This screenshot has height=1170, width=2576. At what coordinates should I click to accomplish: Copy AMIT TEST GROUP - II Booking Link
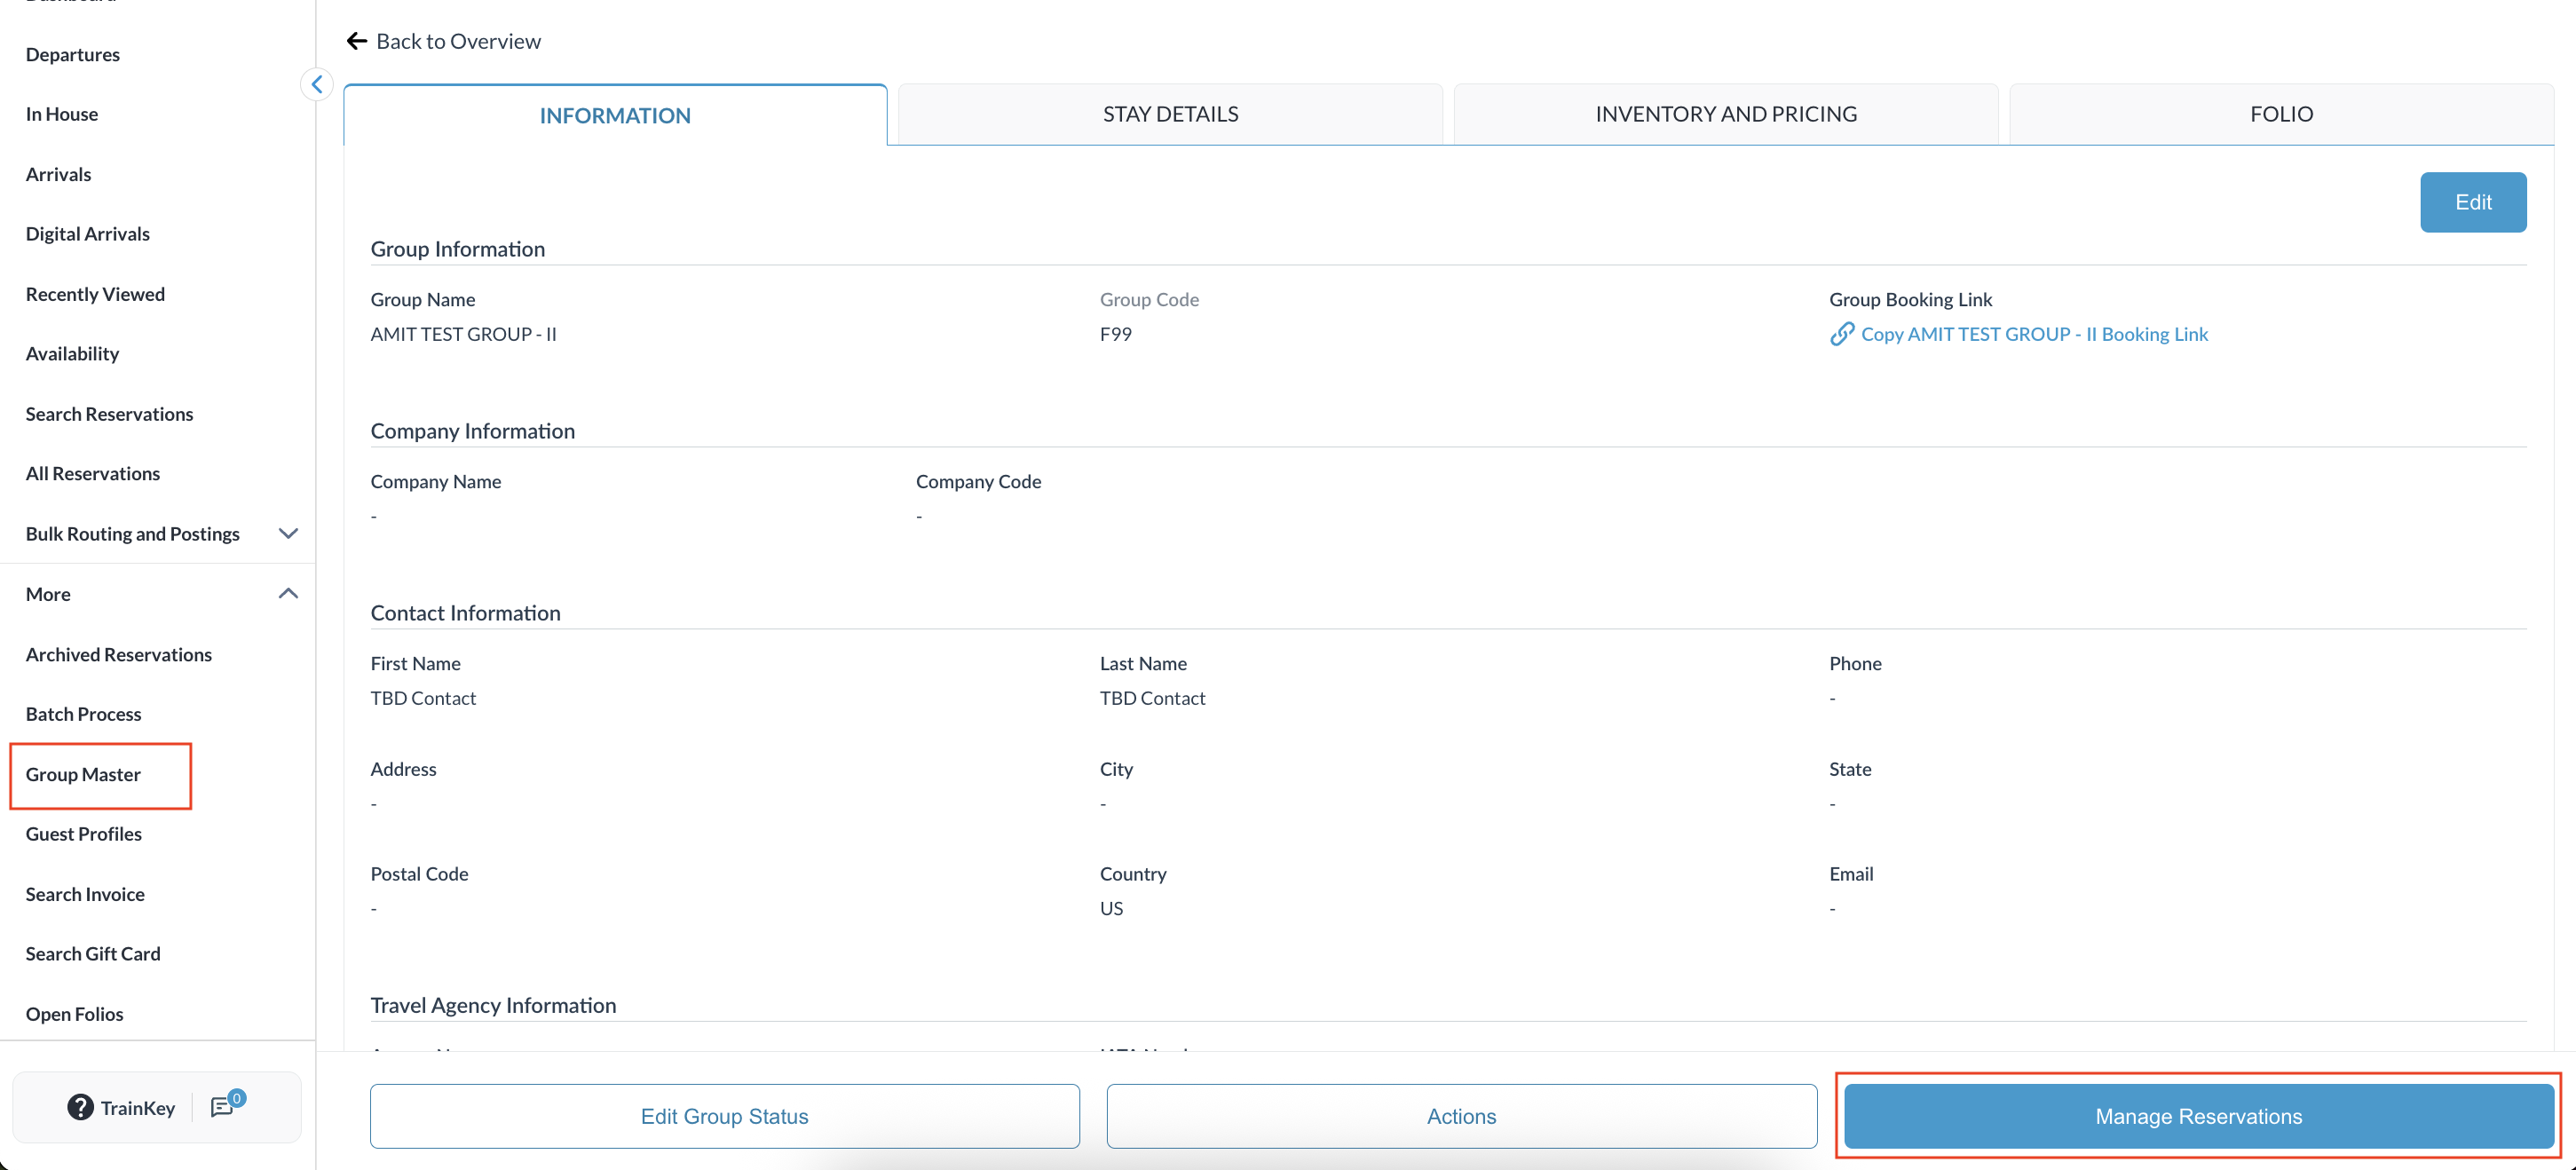pyautogui.click(x=2034, y=334)
